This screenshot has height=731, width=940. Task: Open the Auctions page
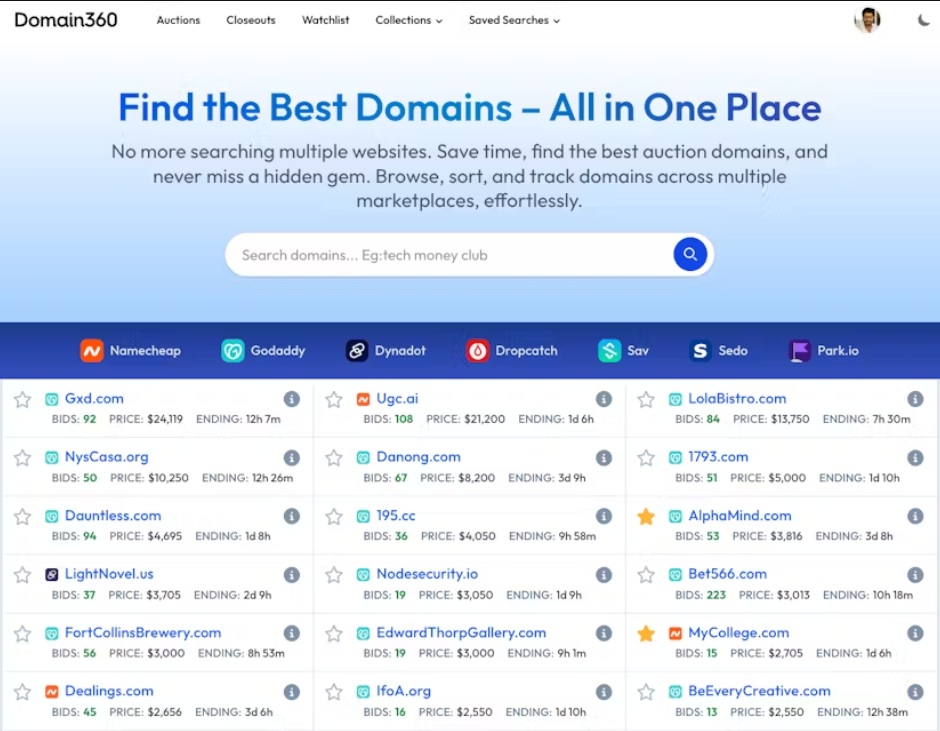(178, 20)
